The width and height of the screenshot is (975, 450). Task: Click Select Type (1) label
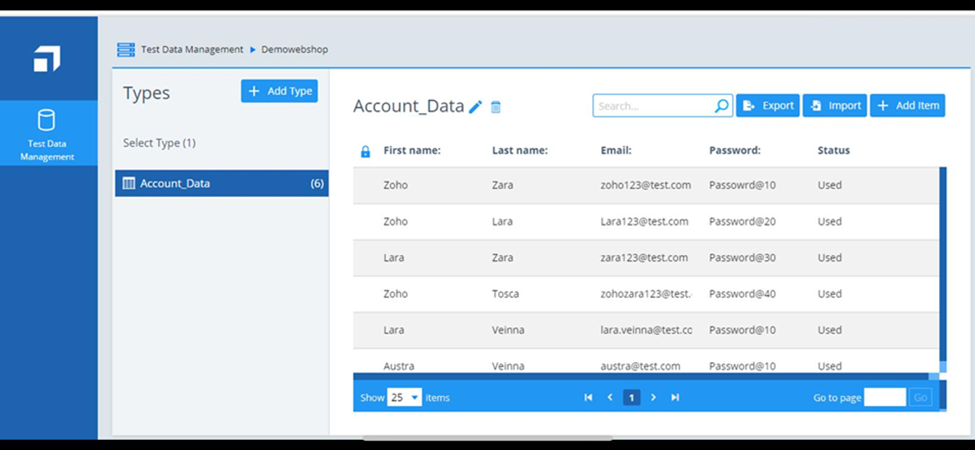159,143
